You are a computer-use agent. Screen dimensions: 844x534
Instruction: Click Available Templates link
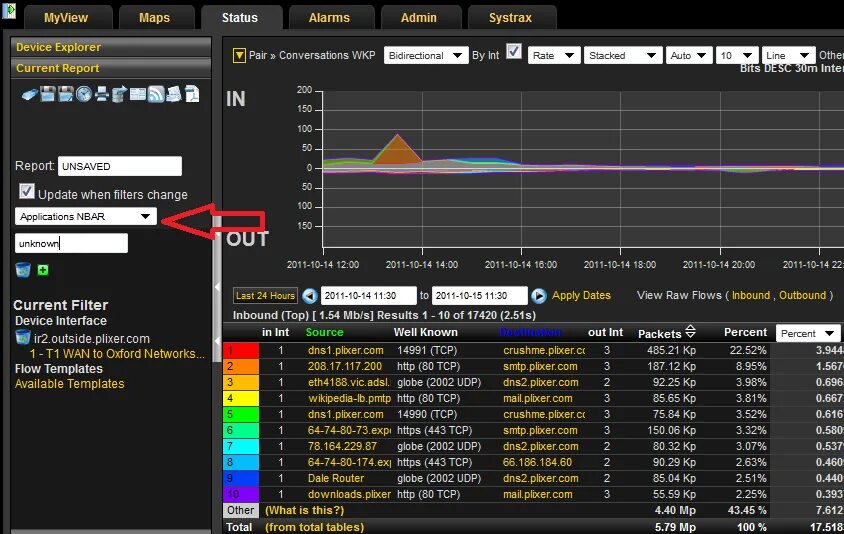[69, 384]
